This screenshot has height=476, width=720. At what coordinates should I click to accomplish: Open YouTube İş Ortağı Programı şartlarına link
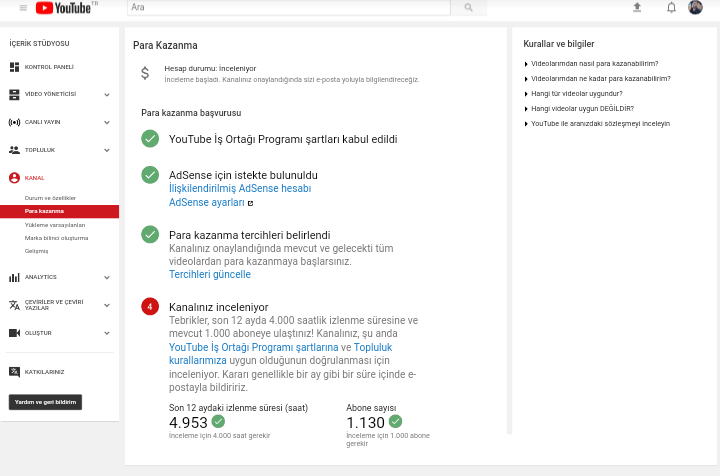[253, 347]
